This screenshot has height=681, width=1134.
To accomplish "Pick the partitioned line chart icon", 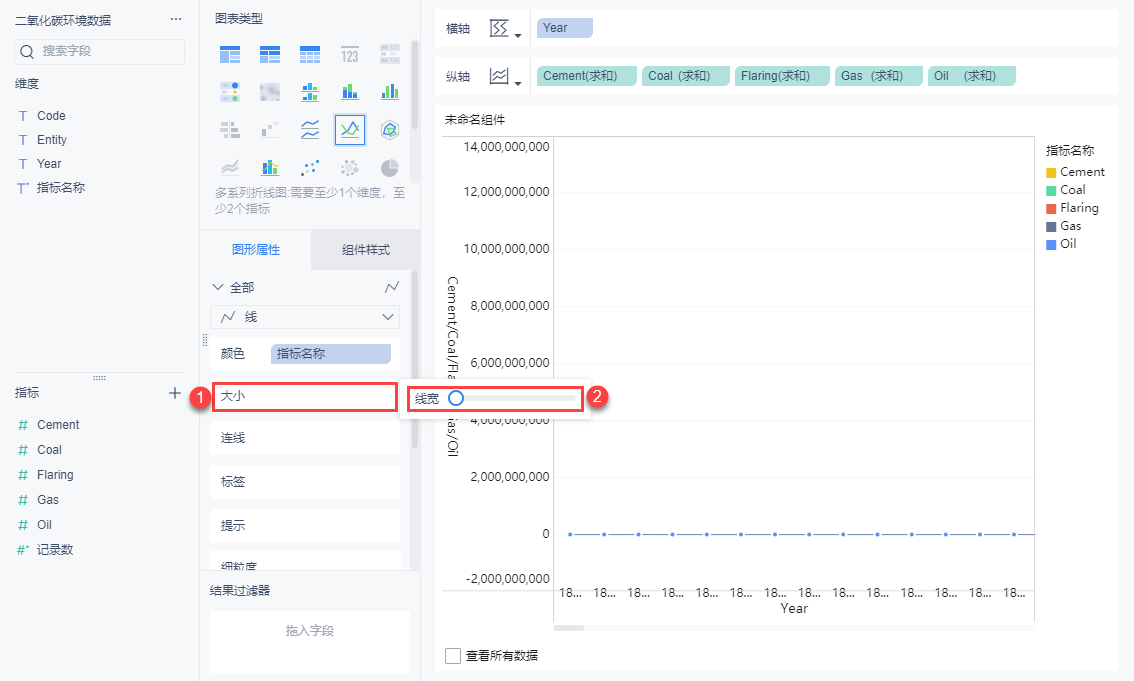I will [x=310, y=130].
